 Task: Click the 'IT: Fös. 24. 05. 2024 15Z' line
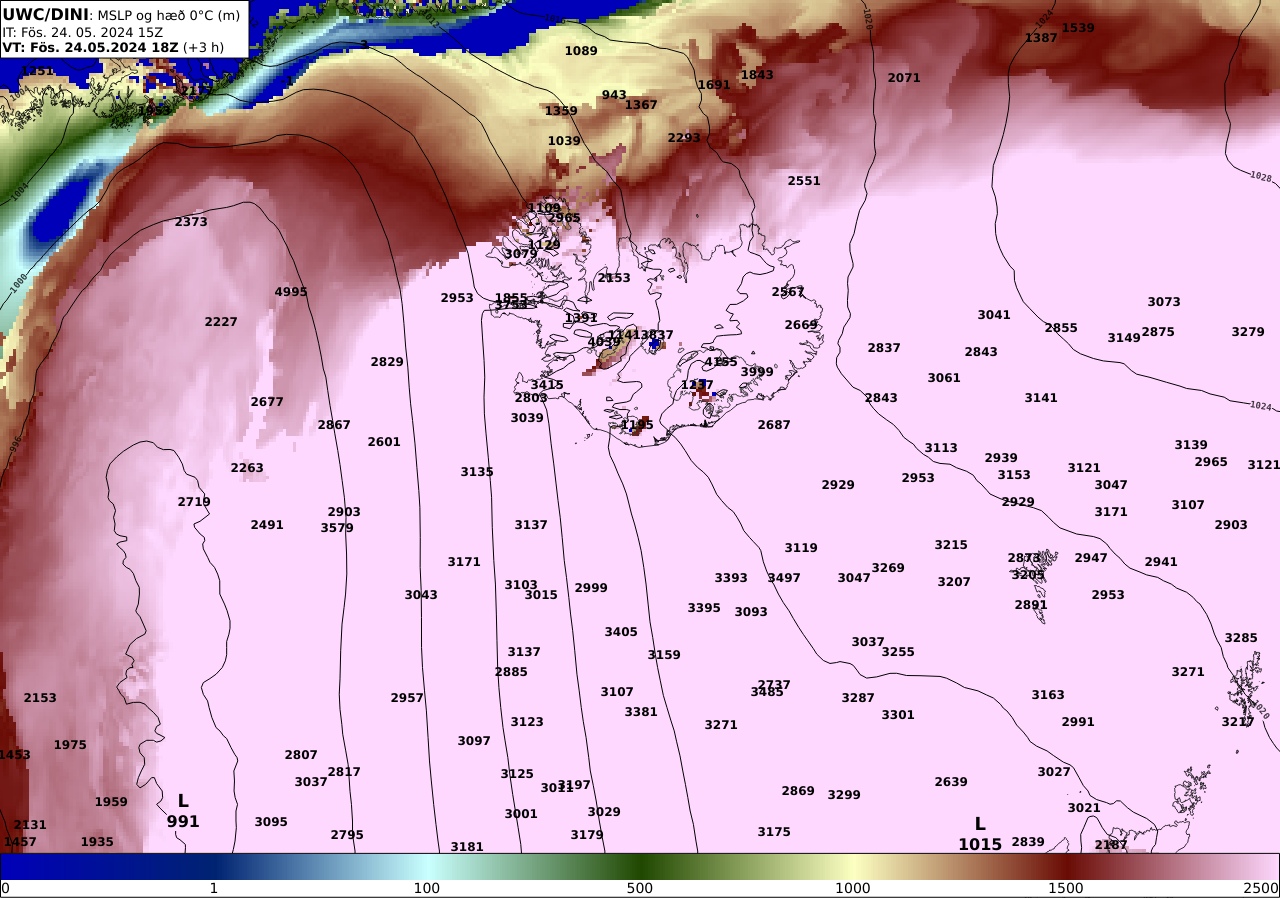(82, 31)
